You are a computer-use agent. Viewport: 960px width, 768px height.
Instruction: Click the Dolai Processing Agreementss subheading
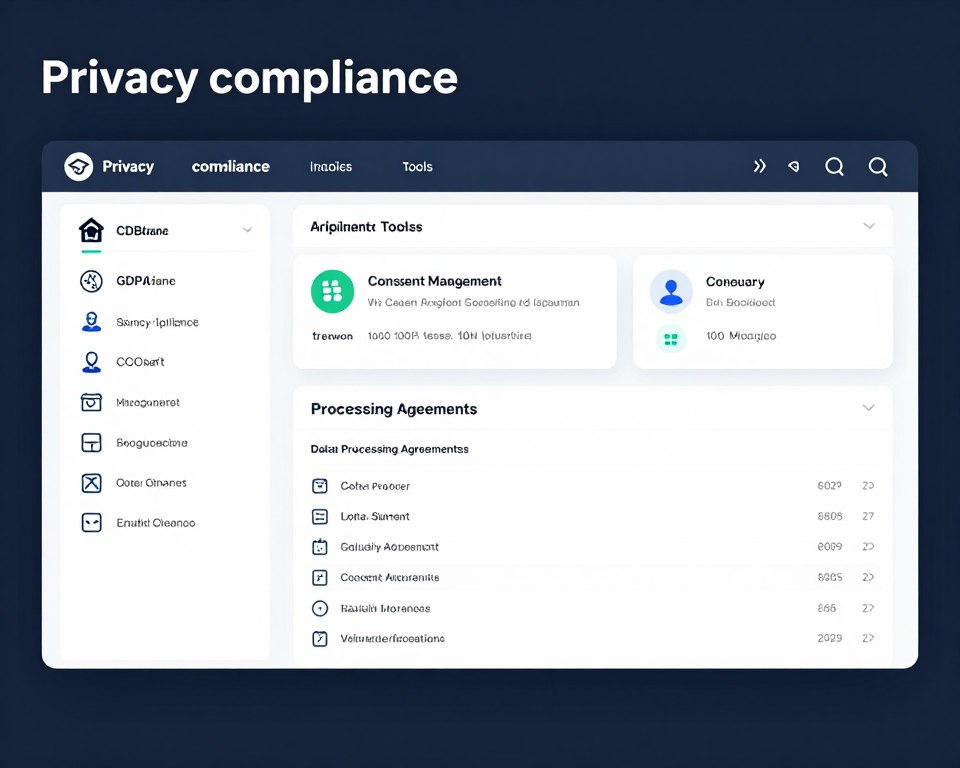tap(389, 449)
